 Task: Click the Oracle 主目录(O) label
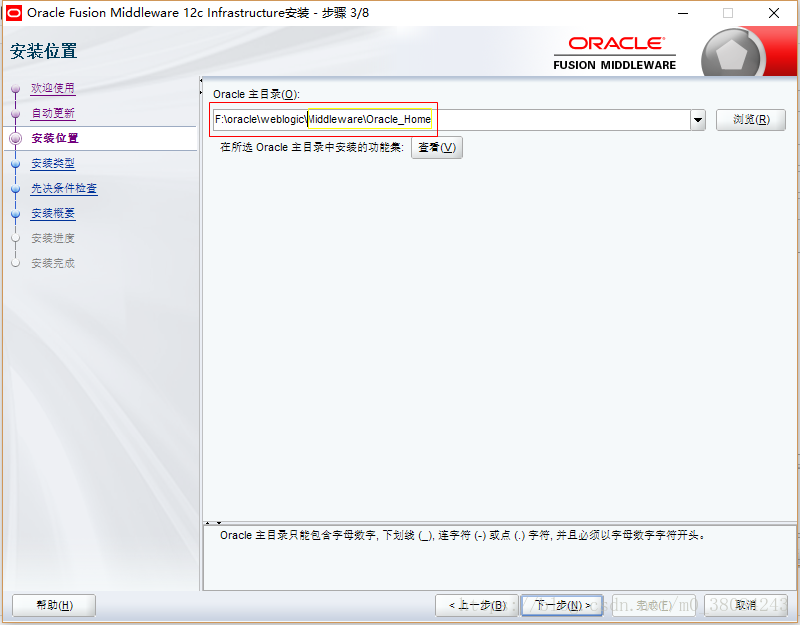click(256, 94)
